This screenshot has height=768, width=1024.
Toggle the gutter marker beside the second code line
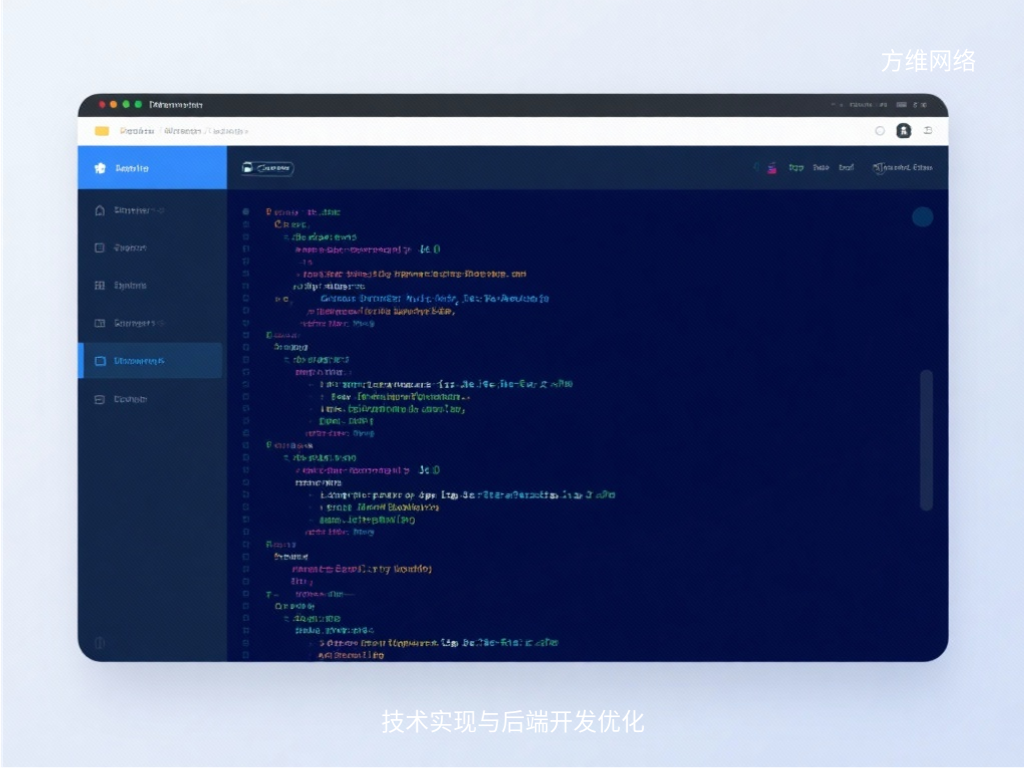(x=245, y=225)
